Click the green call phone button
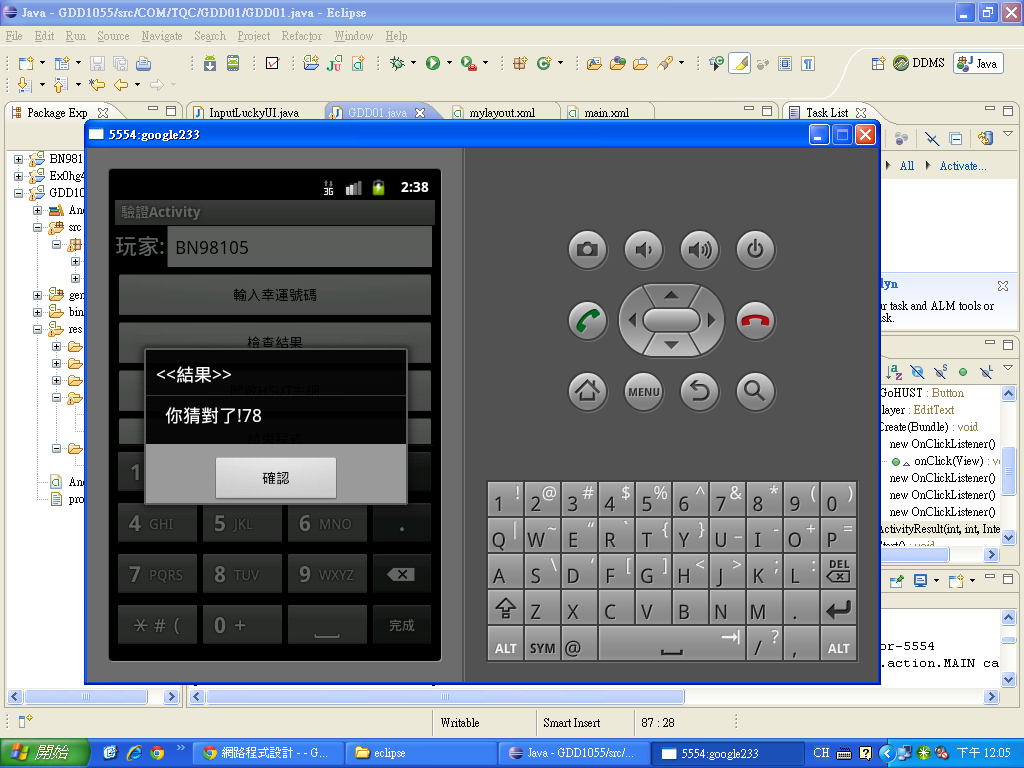The width and height of the screenshot is (1024, 768). pos(587,321)
